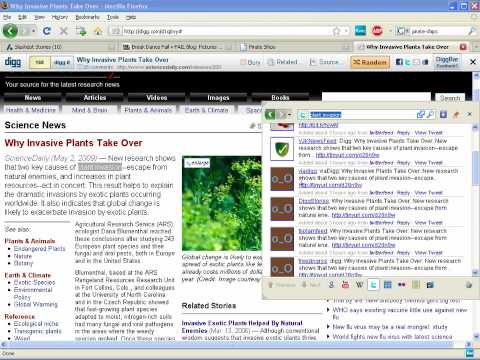Go back in search popup panel

tap(270, 115)
